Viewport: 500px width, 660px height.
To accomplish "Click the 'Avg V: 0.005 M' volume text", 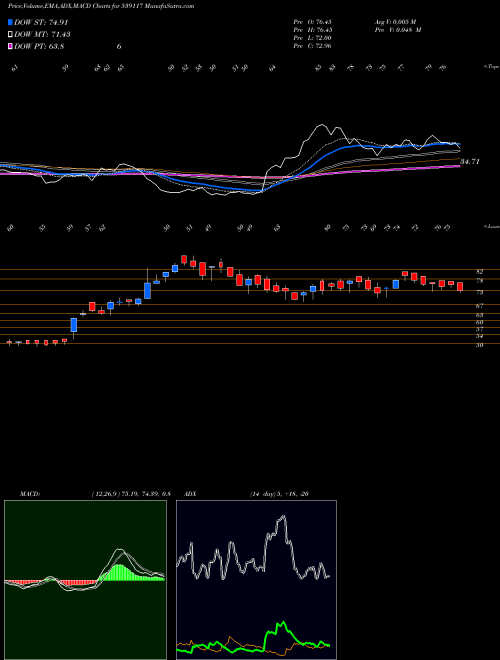I will tap(398, 21).
